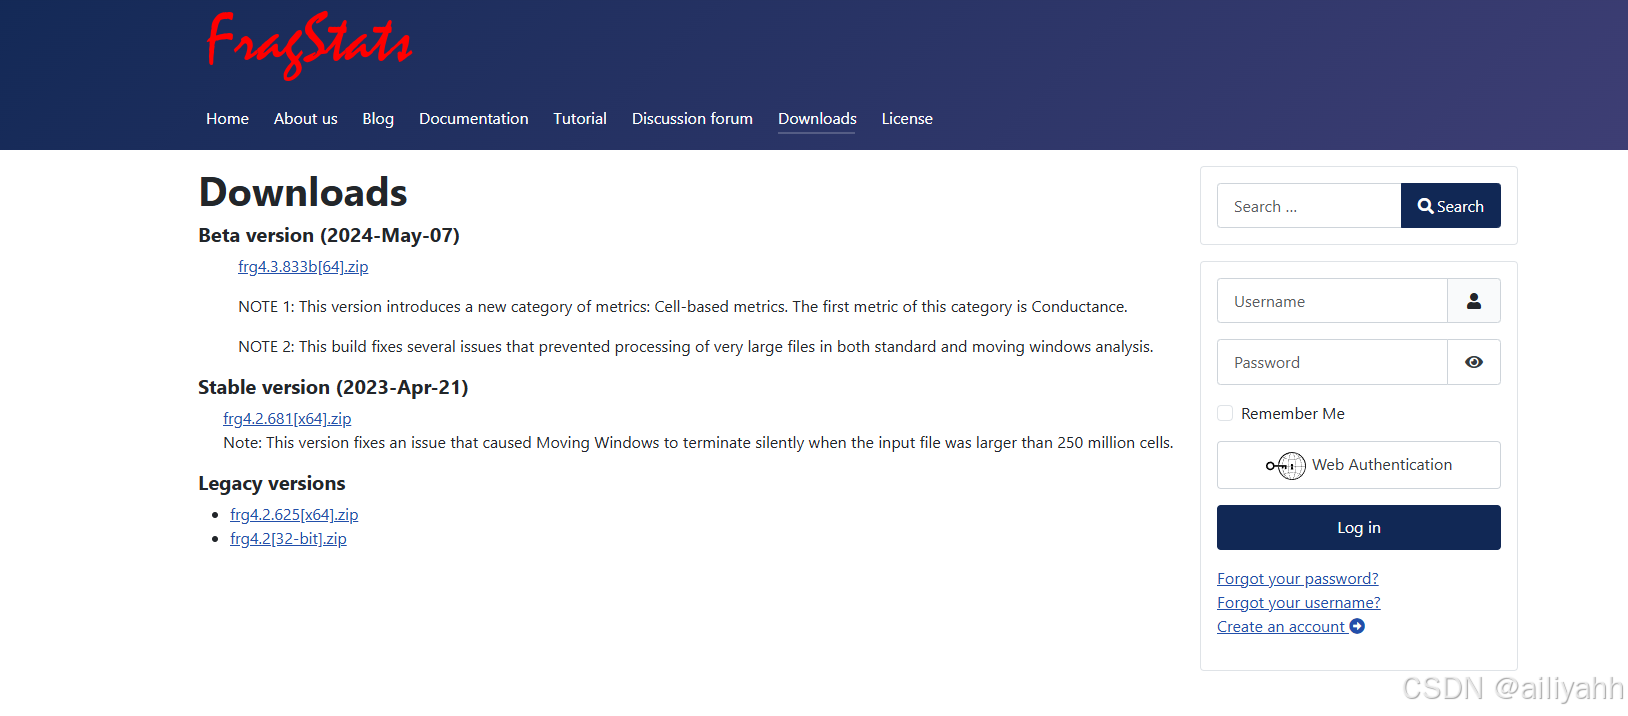
Task: Click the Downloads page heading
Action: [x=303, y=192]
